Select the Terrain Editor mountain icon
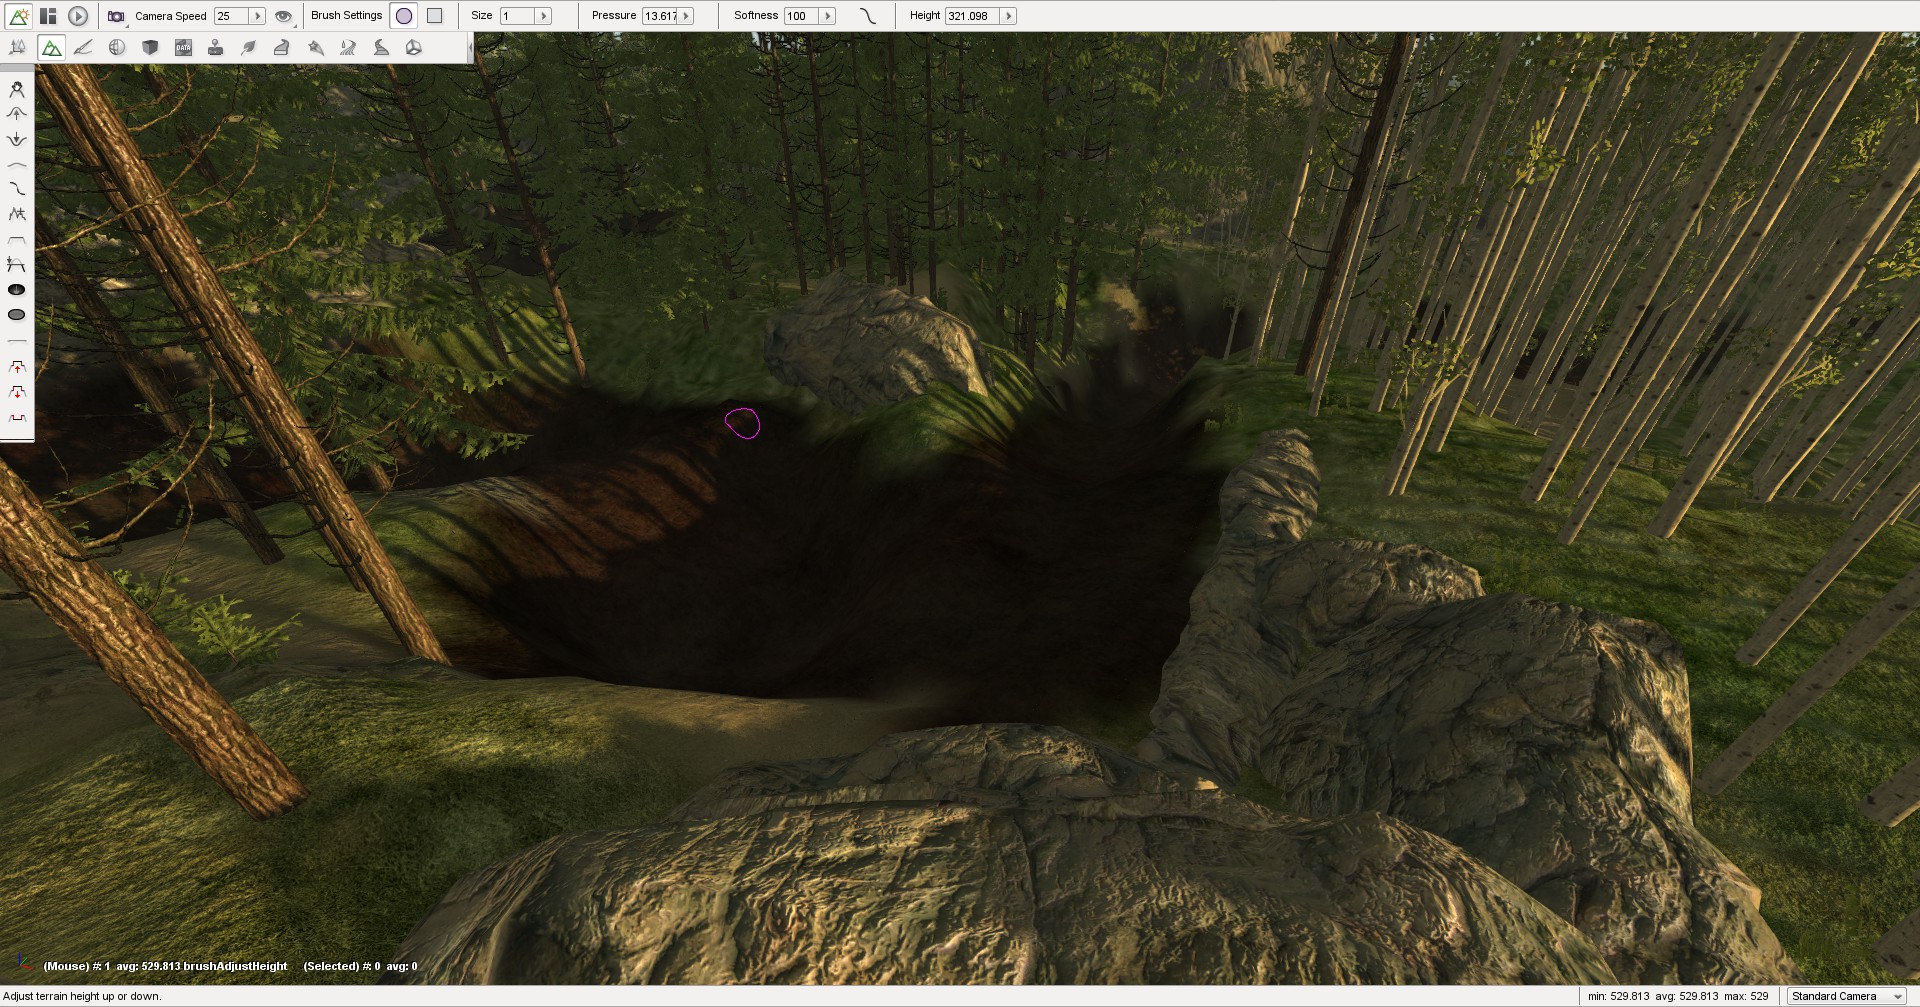 tap(52, 47)
